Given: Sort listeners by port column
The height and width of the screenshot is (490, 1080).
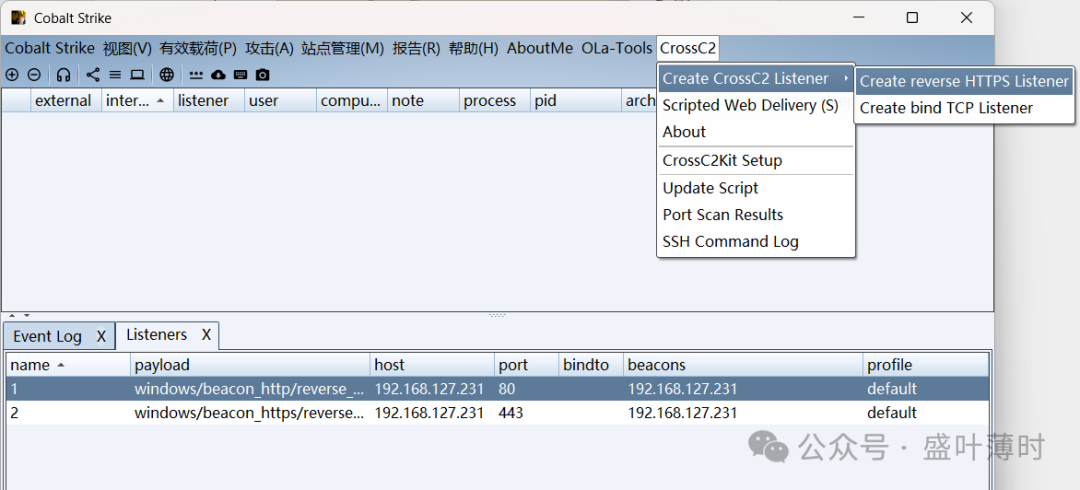Looking at the screenshot, I should pyautogui.click(x=526, y=365).
